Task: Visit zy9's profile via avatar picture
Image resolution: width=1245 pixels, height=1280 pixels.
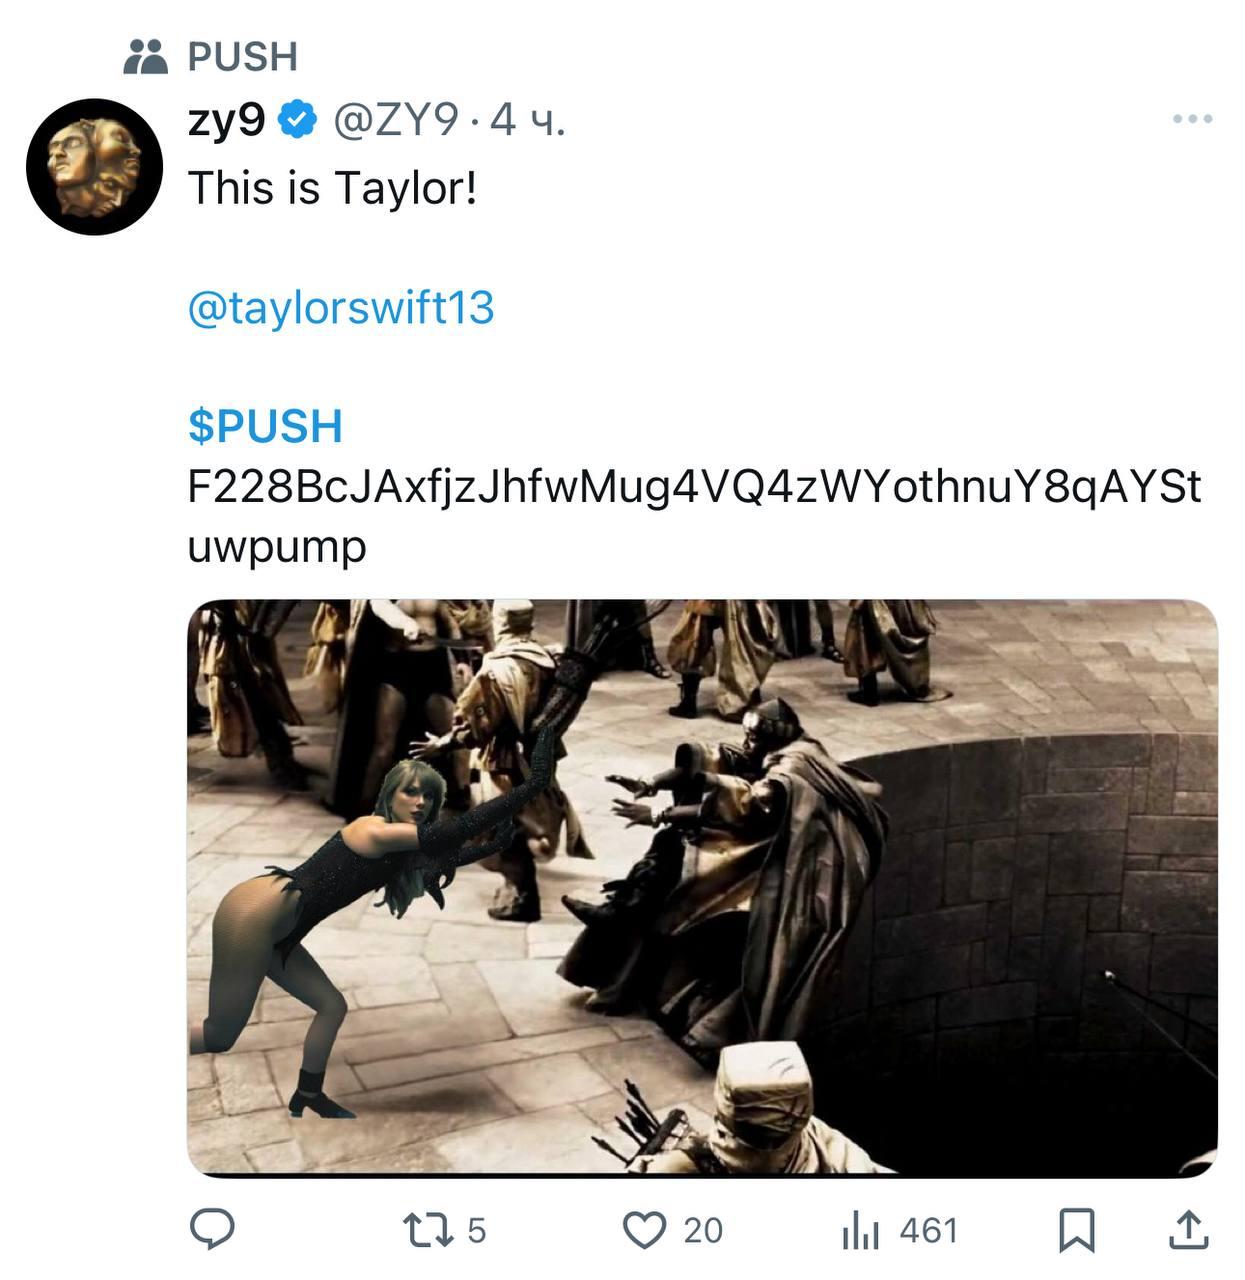Action: pos(94,166)
